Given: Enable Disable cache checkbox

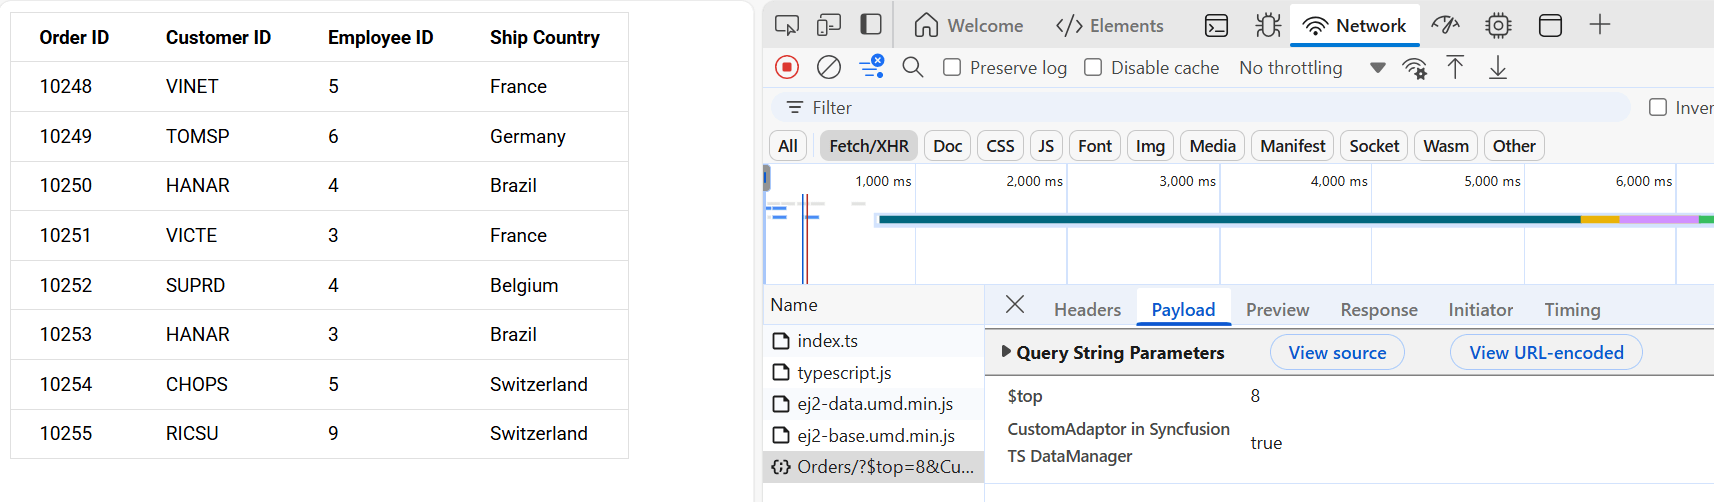Looking at the screenshot, I should tap(1093, 67).
